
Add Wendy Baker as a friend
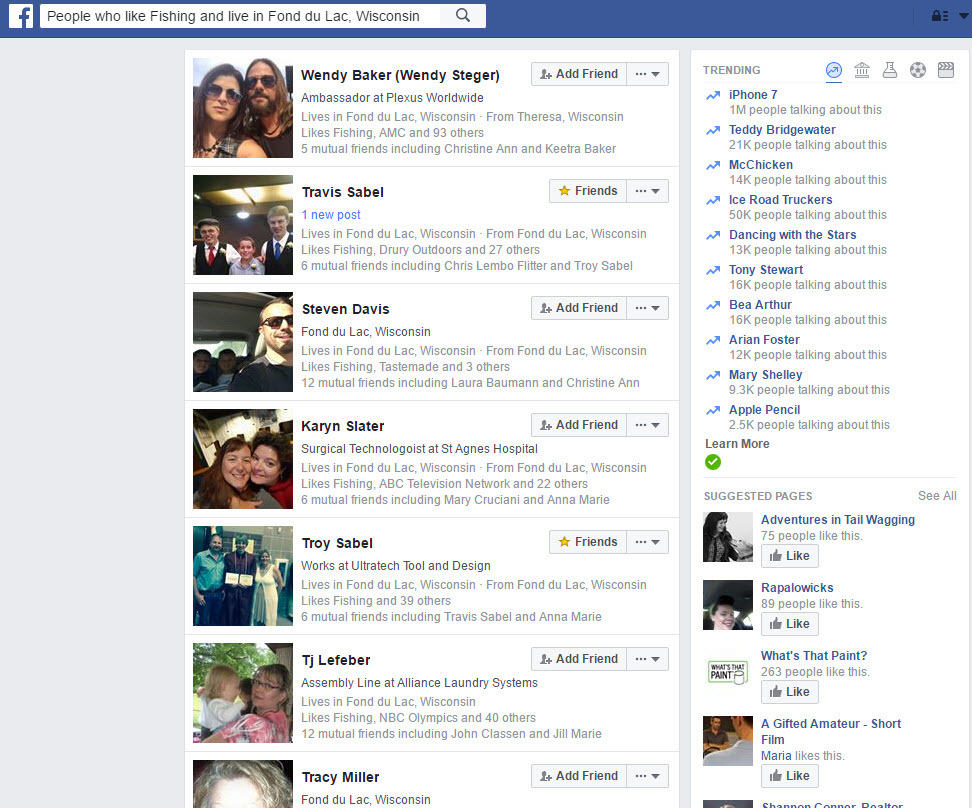point(579,74)
